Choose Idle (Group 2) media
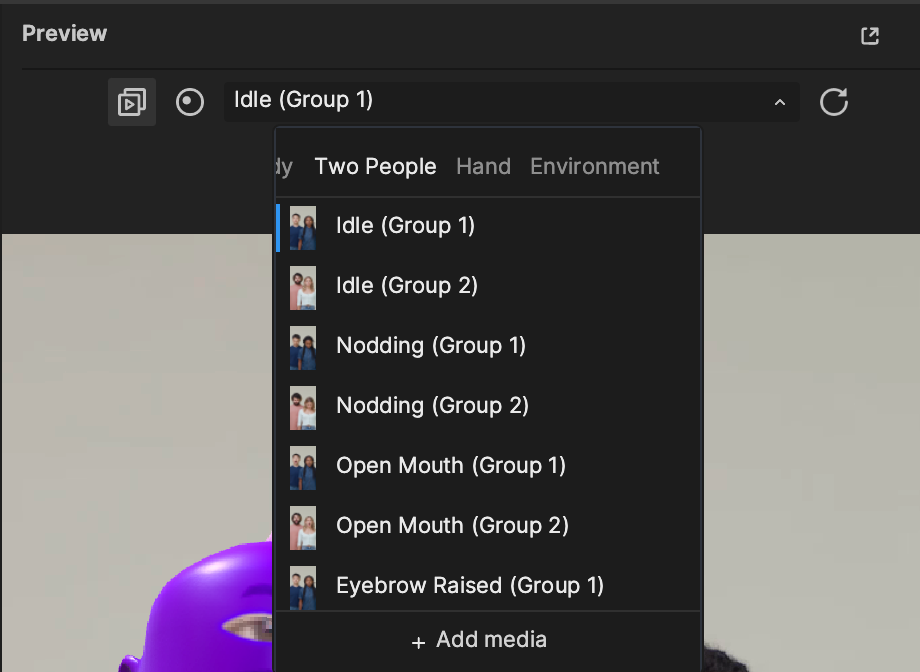This screenshot has height=672, width=920. (488, 288)
